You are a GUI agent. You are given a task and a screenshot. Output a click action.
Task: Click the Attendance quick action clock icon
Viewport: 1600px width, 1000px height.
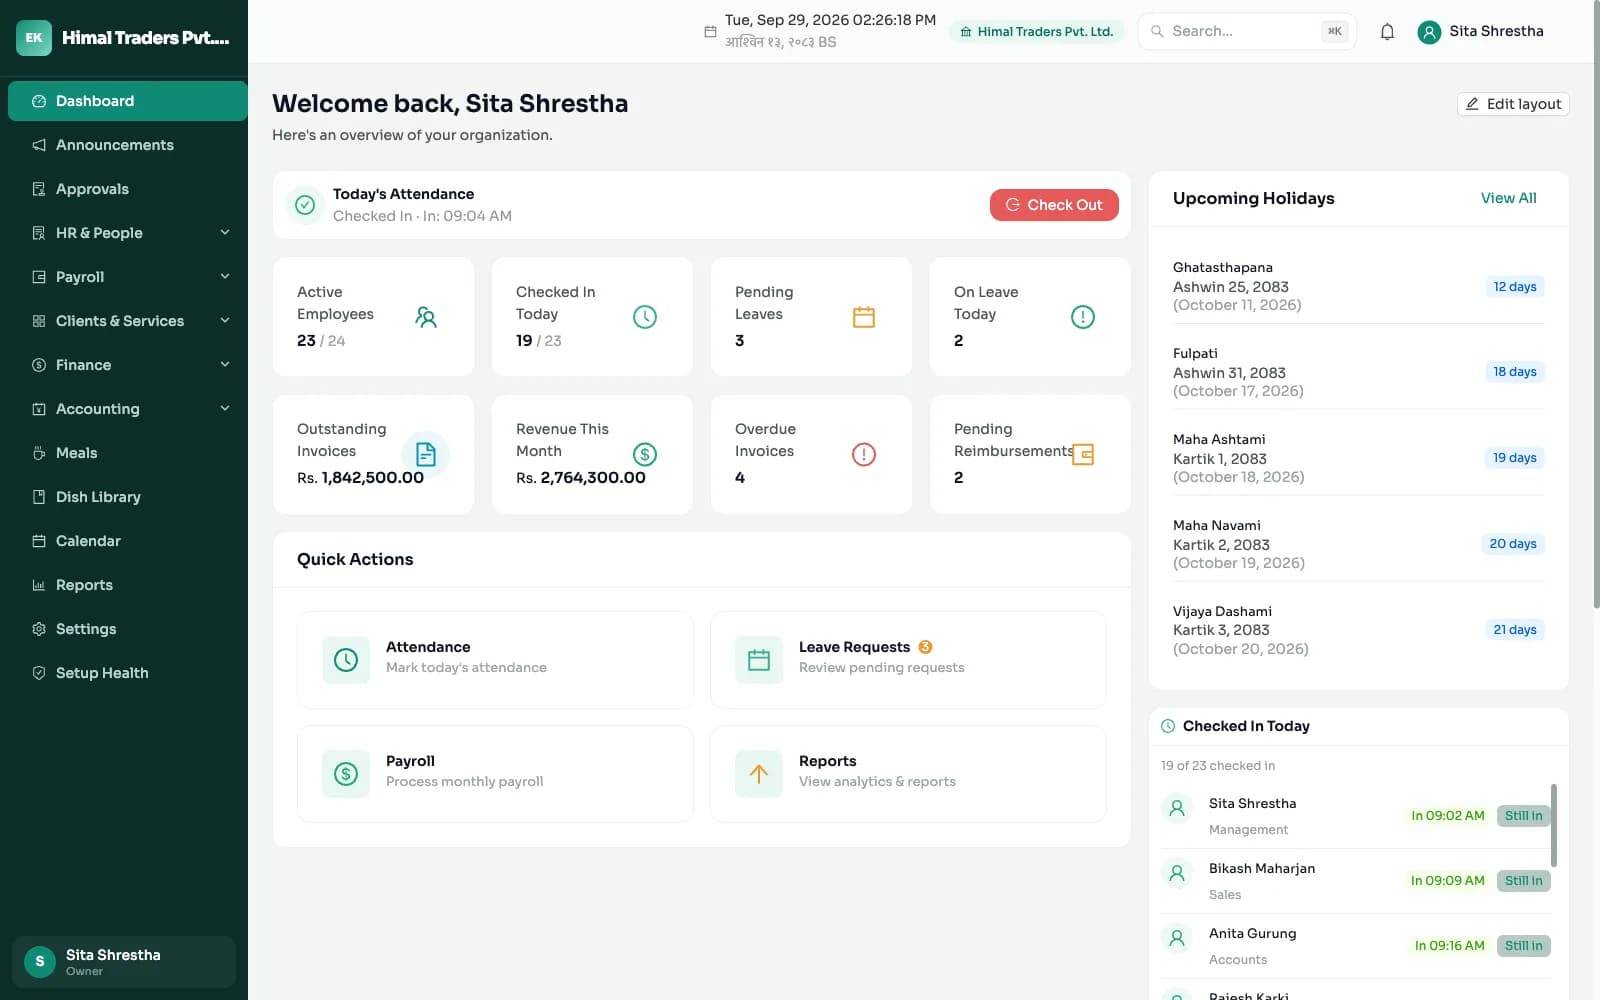pos(346,660)
